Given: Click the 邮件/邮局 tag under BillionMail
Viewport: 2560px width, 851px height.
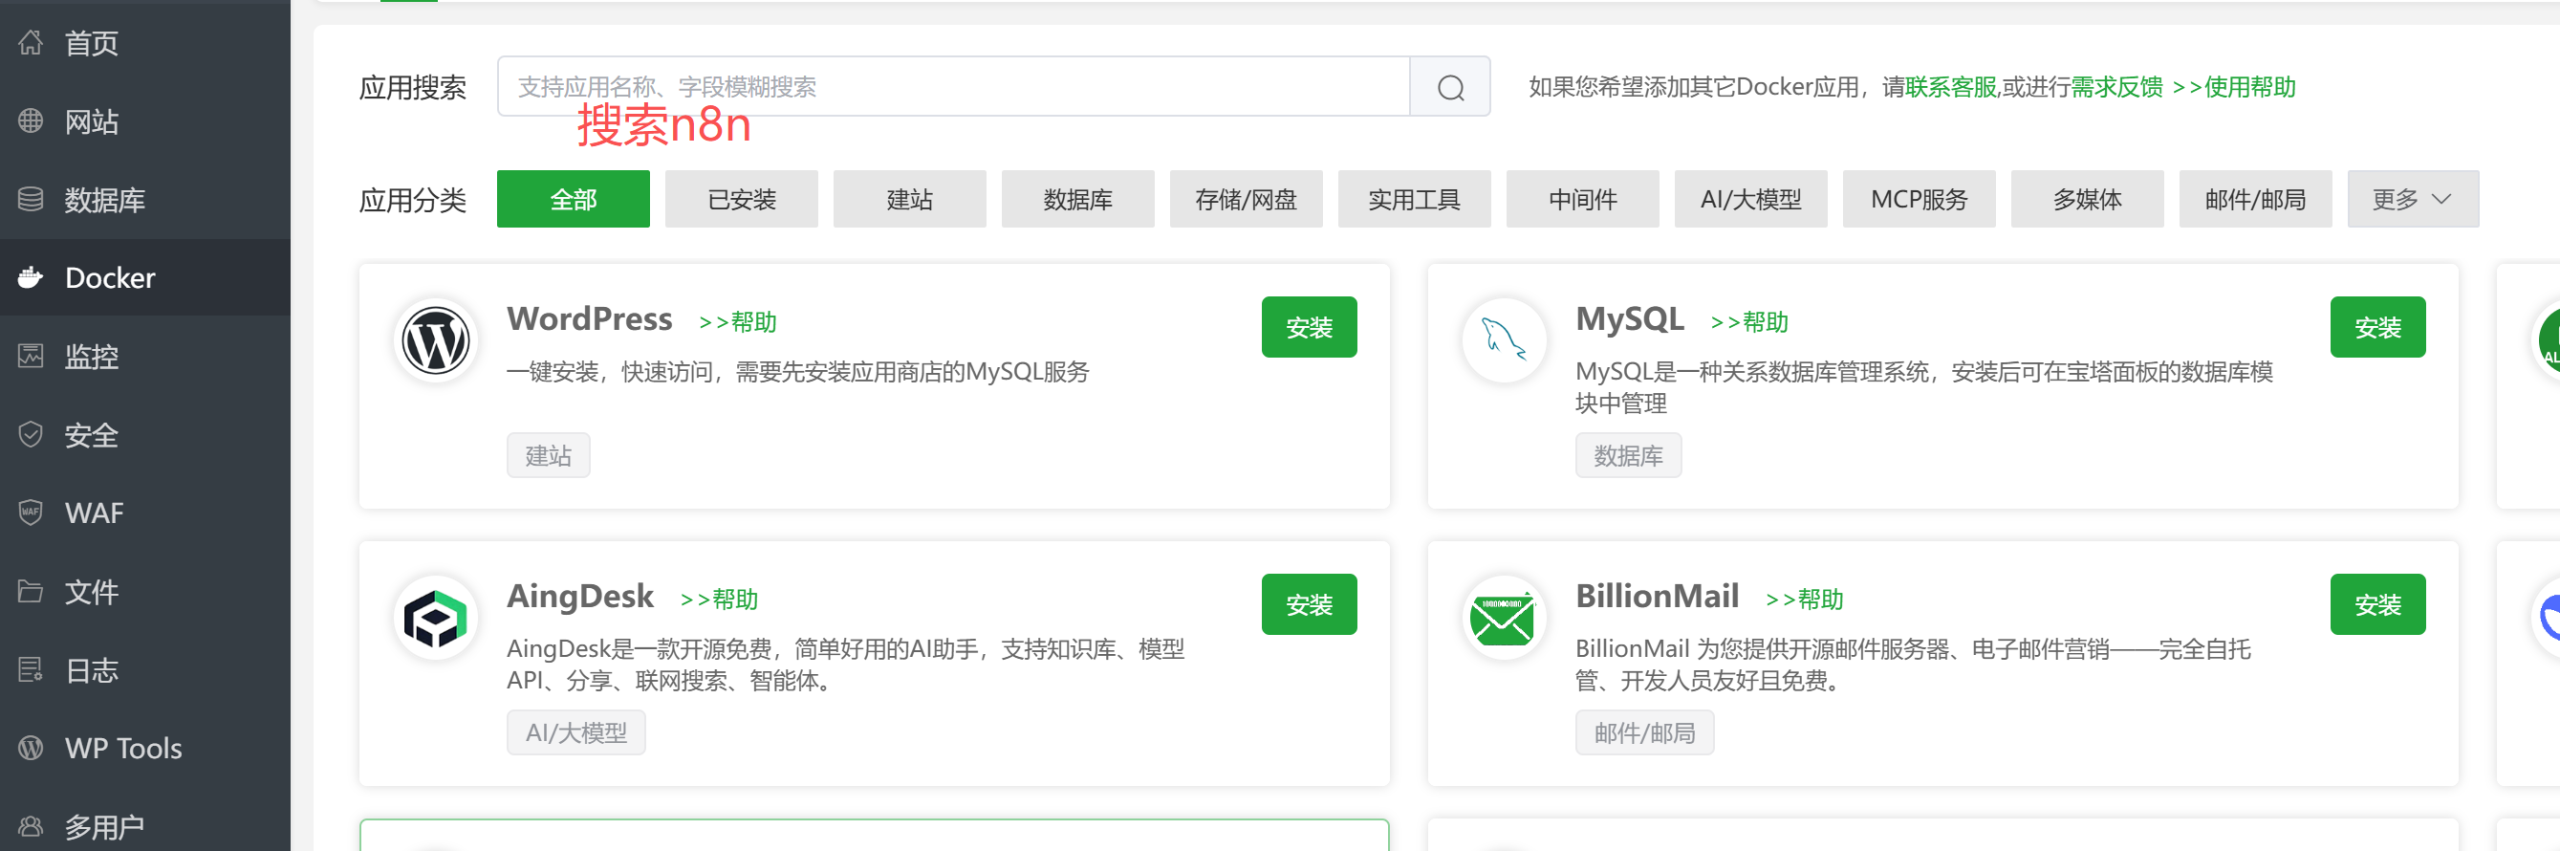Looking at the screenshot, I should tap(1644, 733).
